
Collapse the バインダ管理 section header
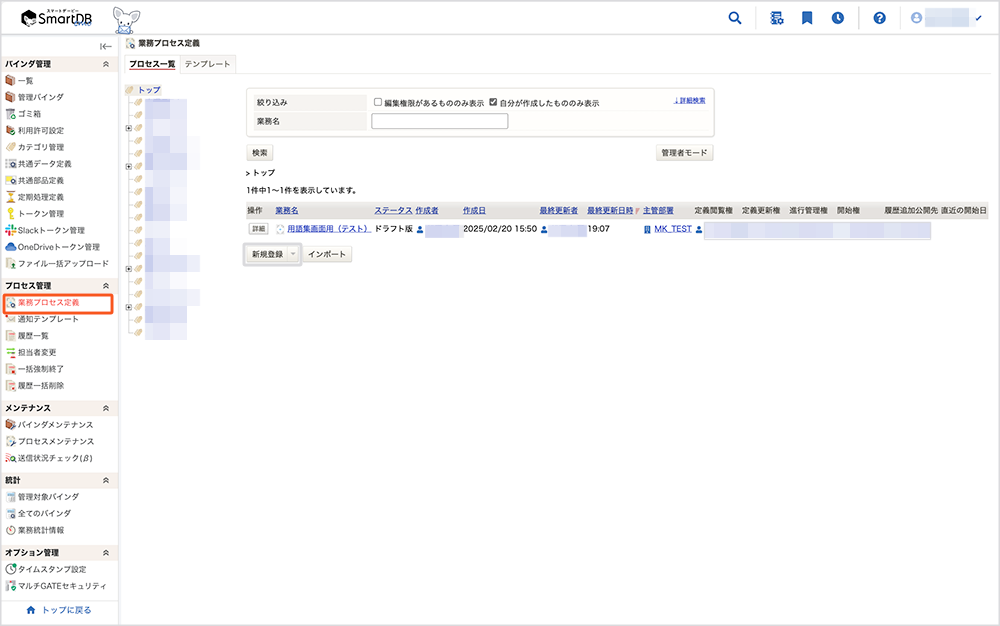104,64
